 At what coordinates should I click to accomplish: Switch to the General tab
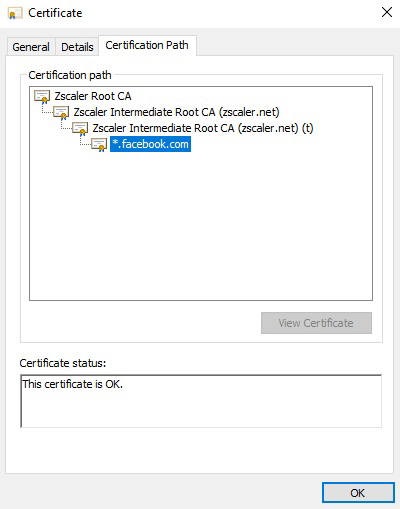pos(31,47)
